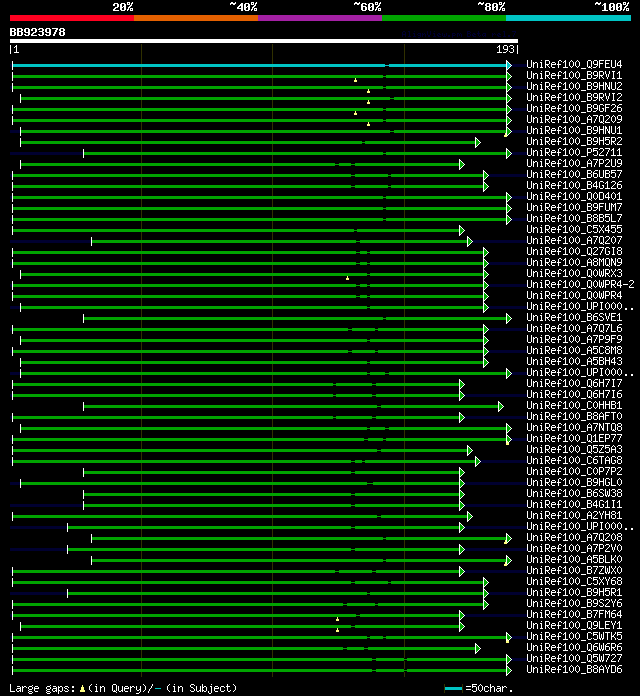
Task: Select the UniRef100_C5XY68 label
Action: [574, 581]
